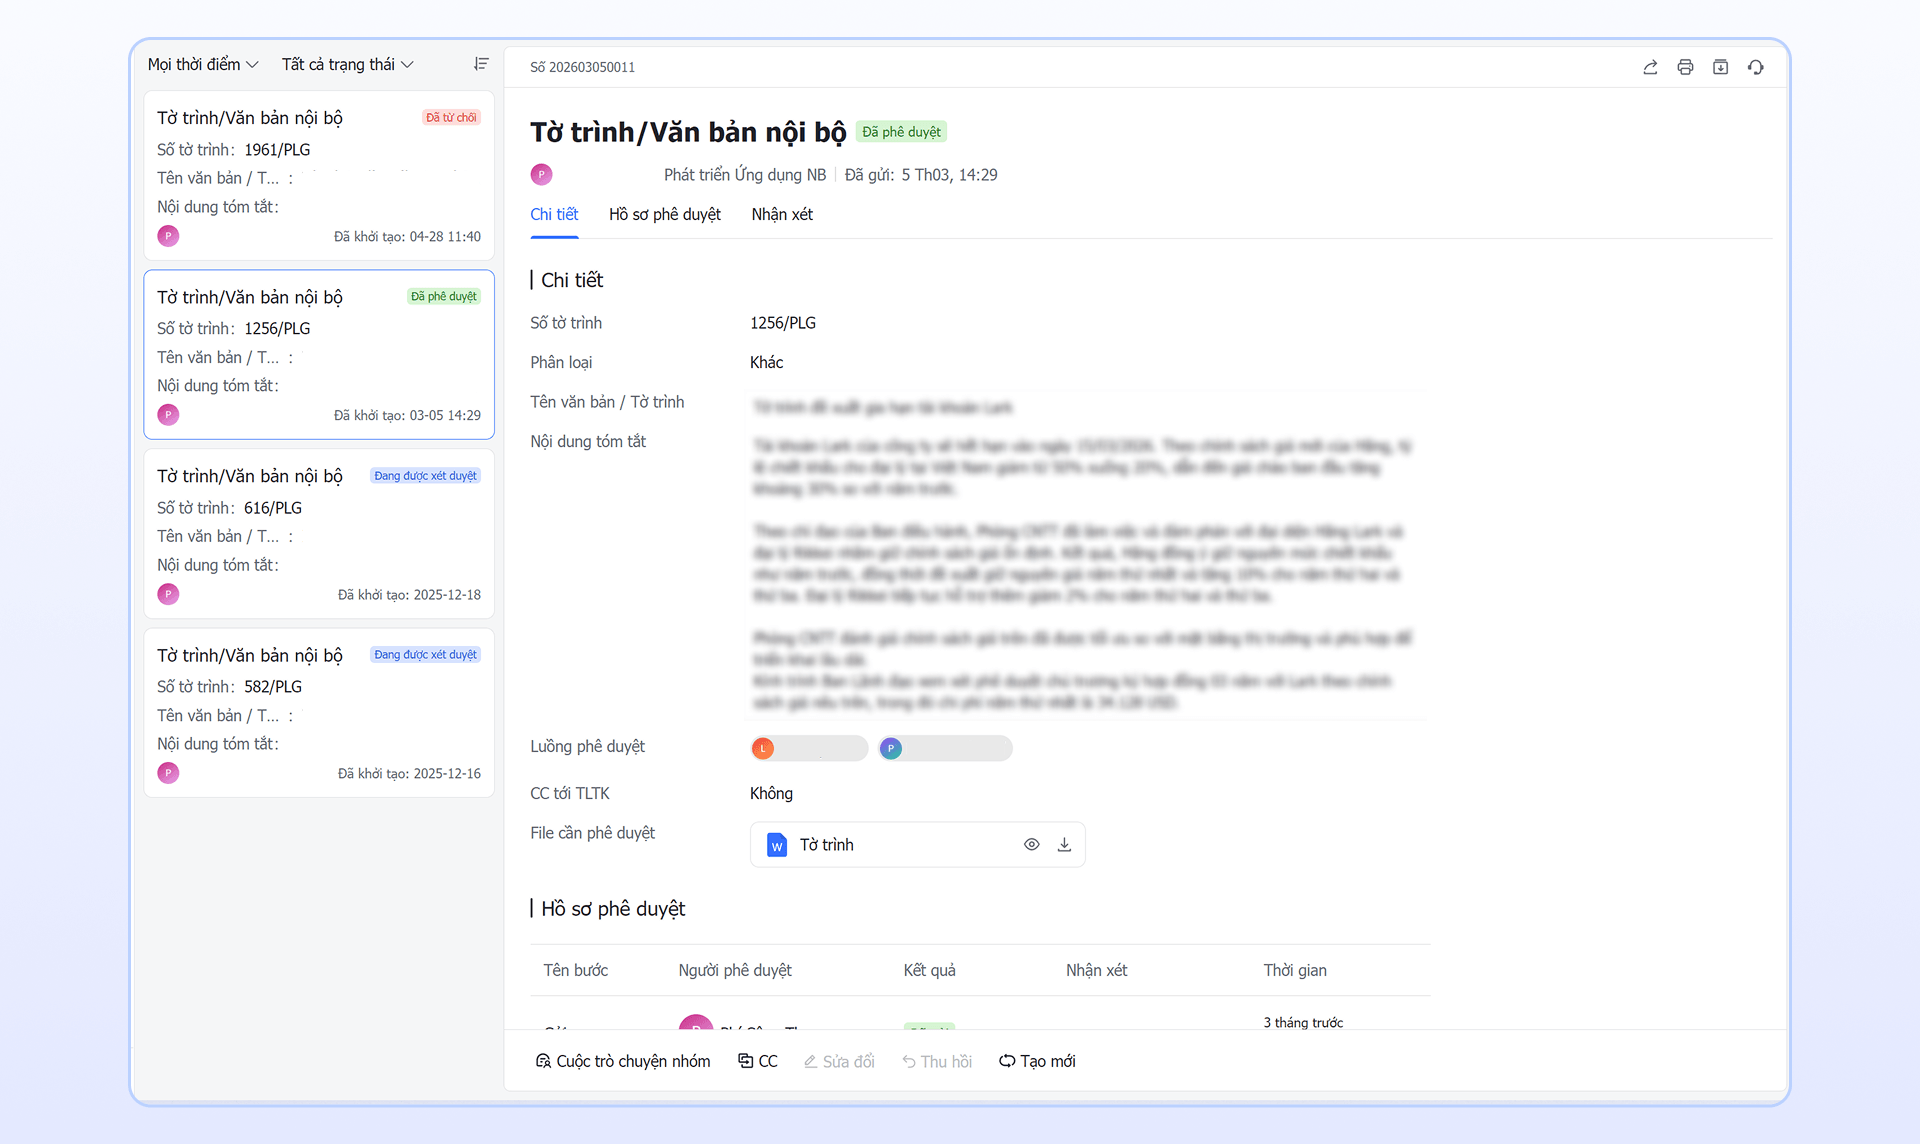Download the Tờ trình attachment
The image size is (1920, 1144).
coord(1064,844)
